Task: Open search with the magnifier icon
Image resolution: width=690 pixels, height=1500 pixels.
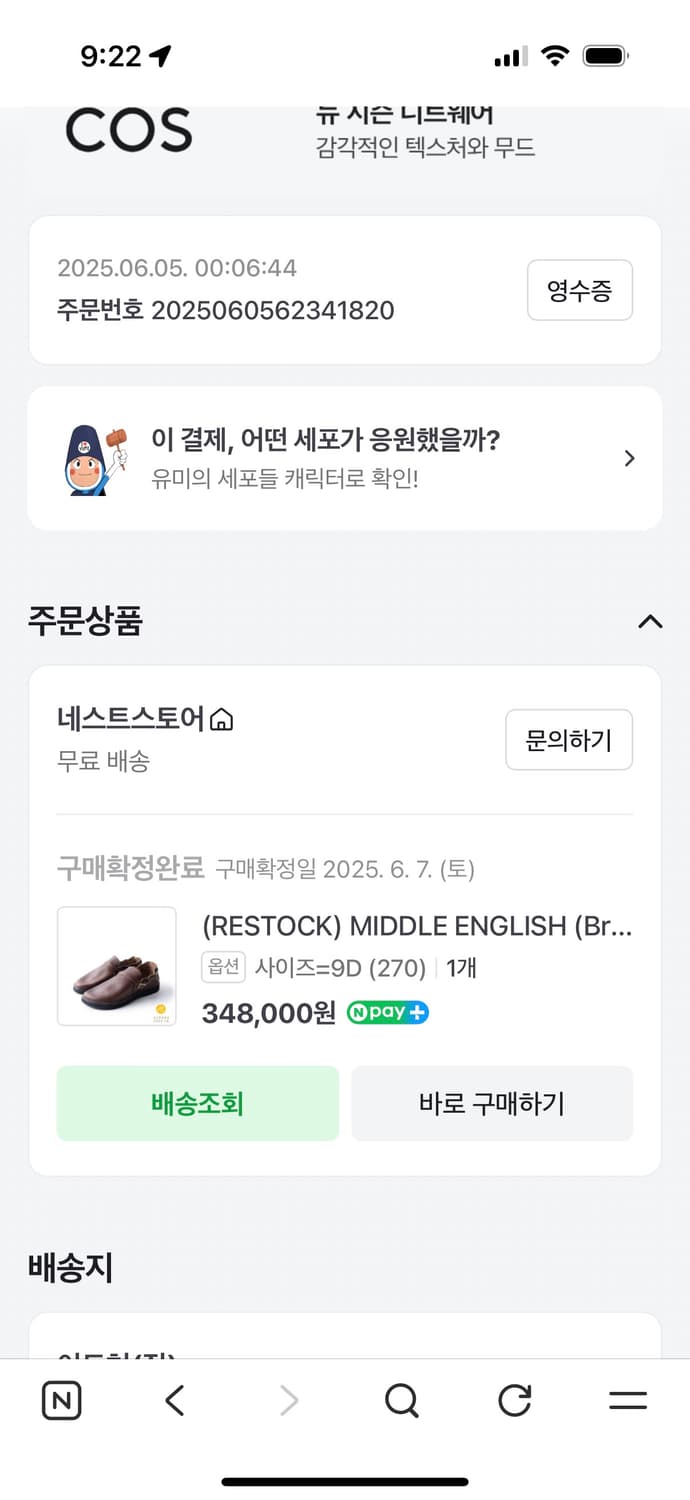Action: pyautogui.click(x=402, y=1400)
